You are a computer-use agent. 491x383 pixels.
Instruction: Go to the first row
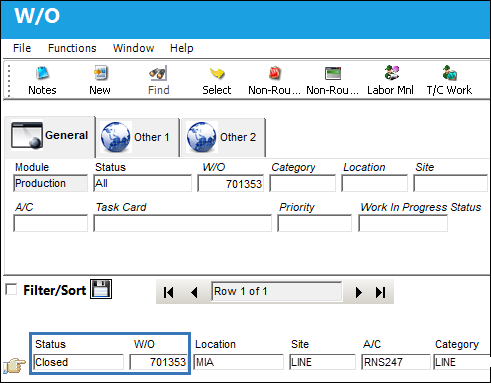tap(169, 292)
